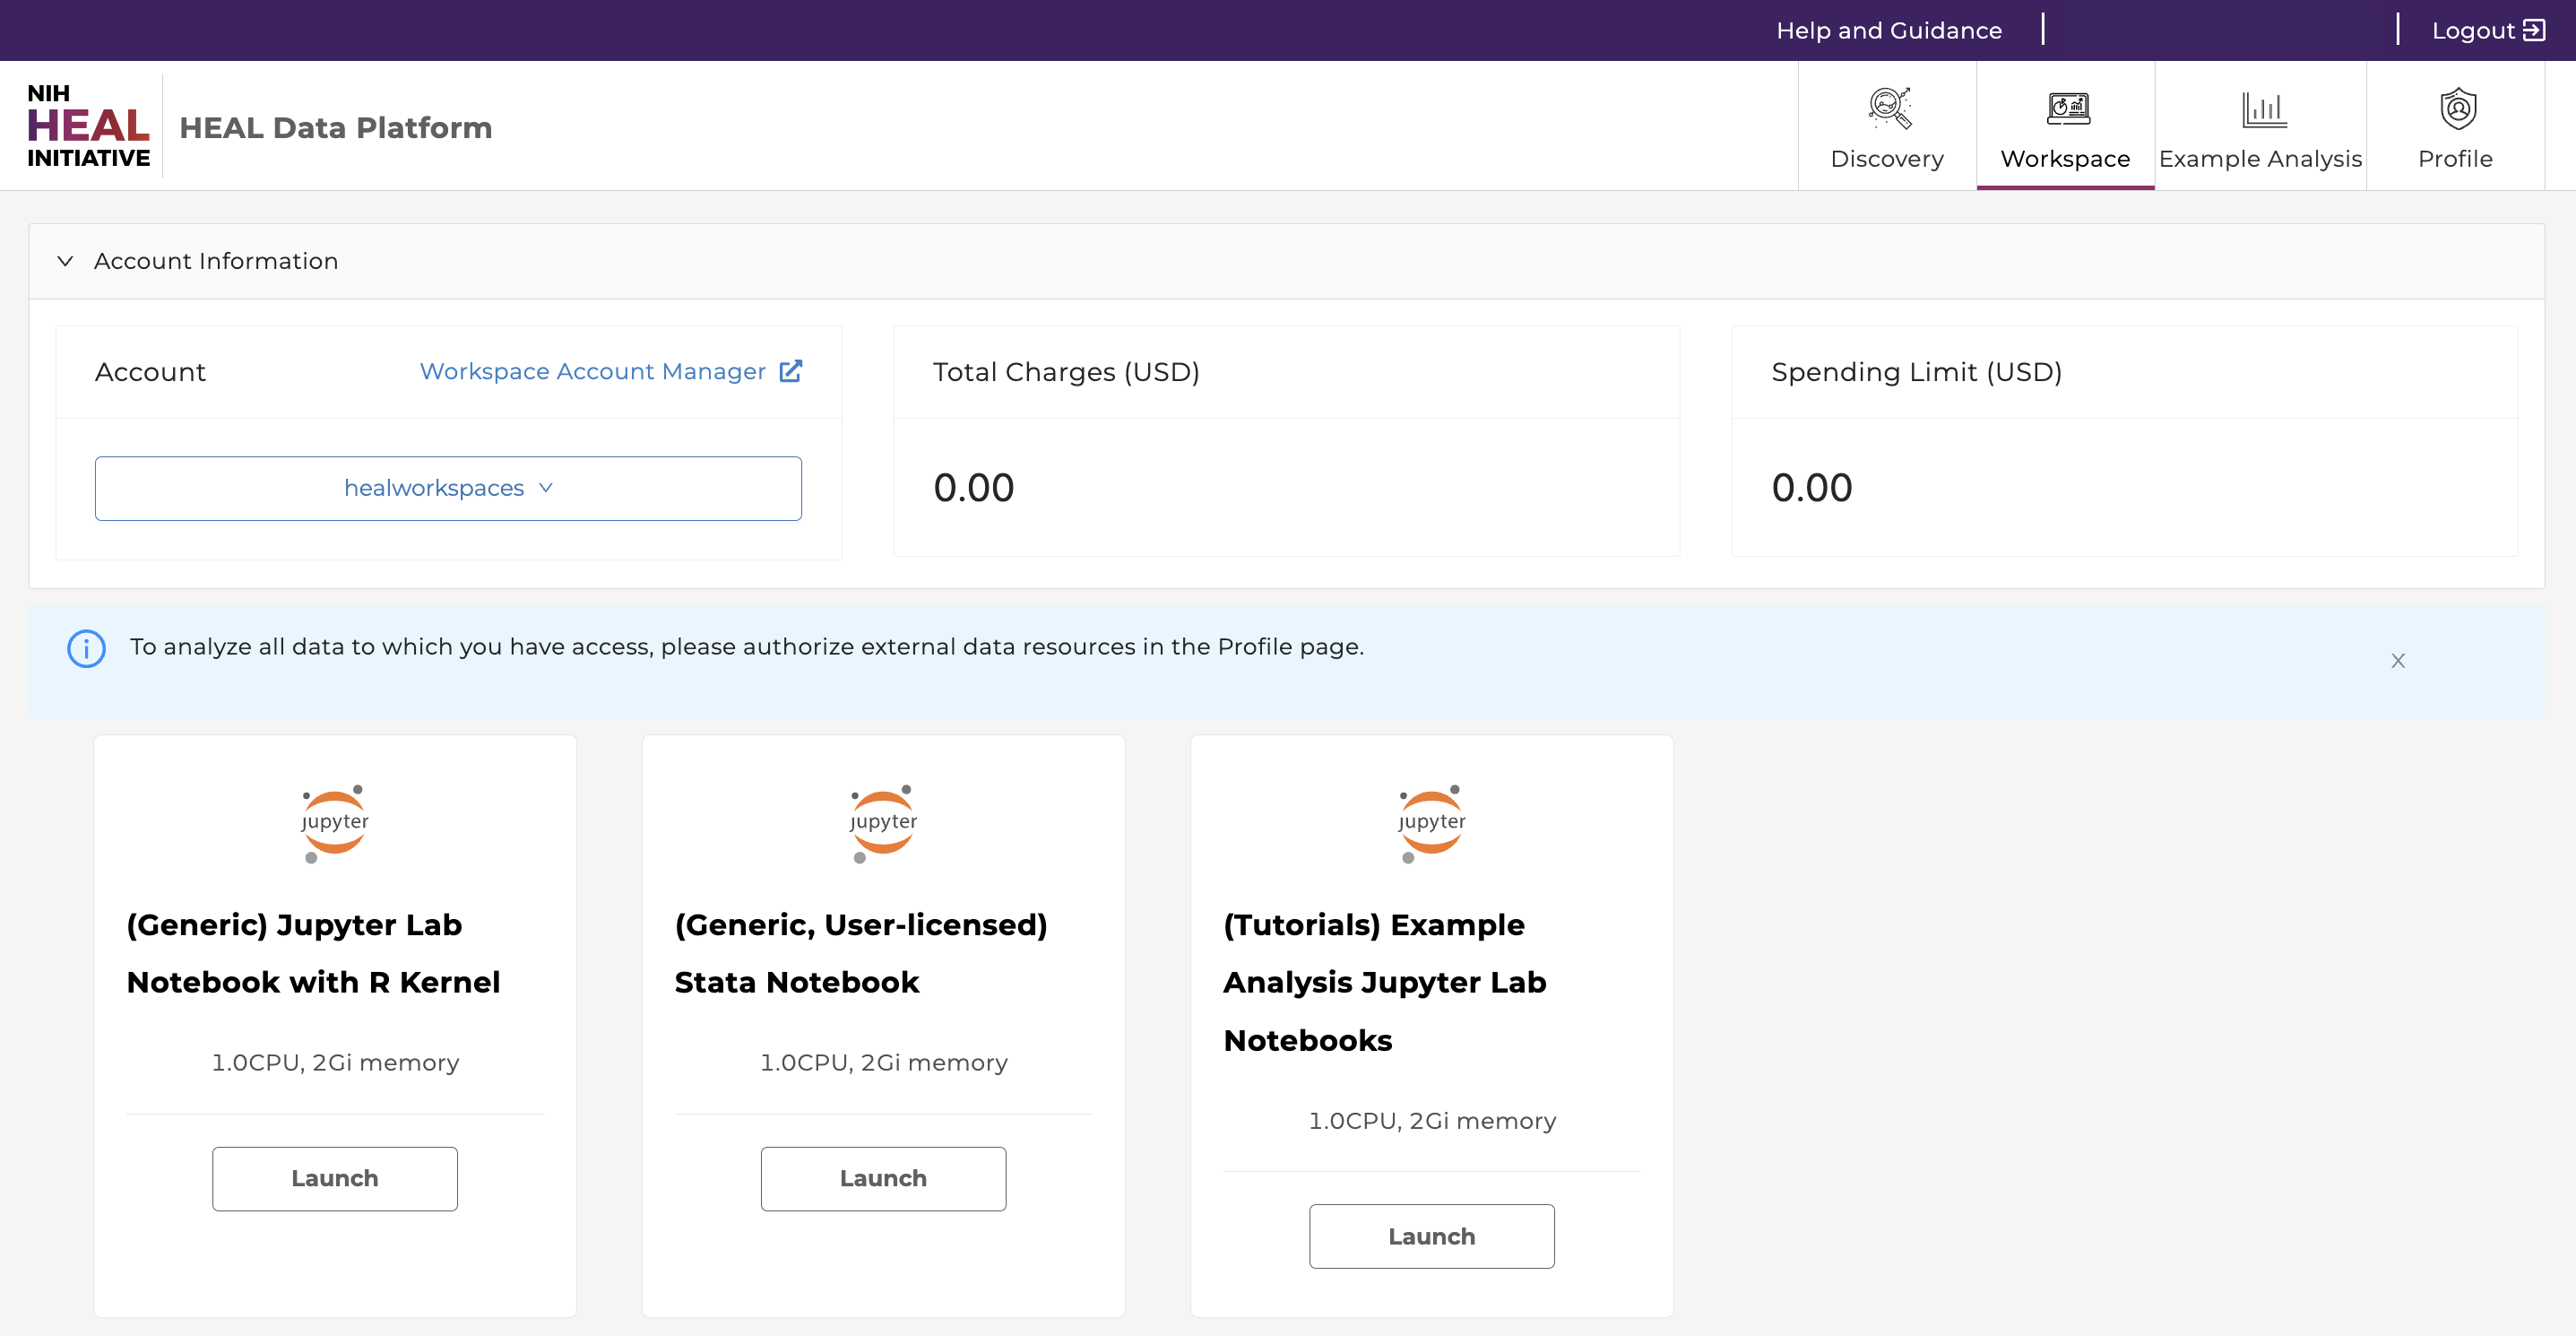Toggle the Account Information panel
Image resolution: width=2576 pixels, height=1336 pixels.
pyautogui.click(x=65, y=261)
